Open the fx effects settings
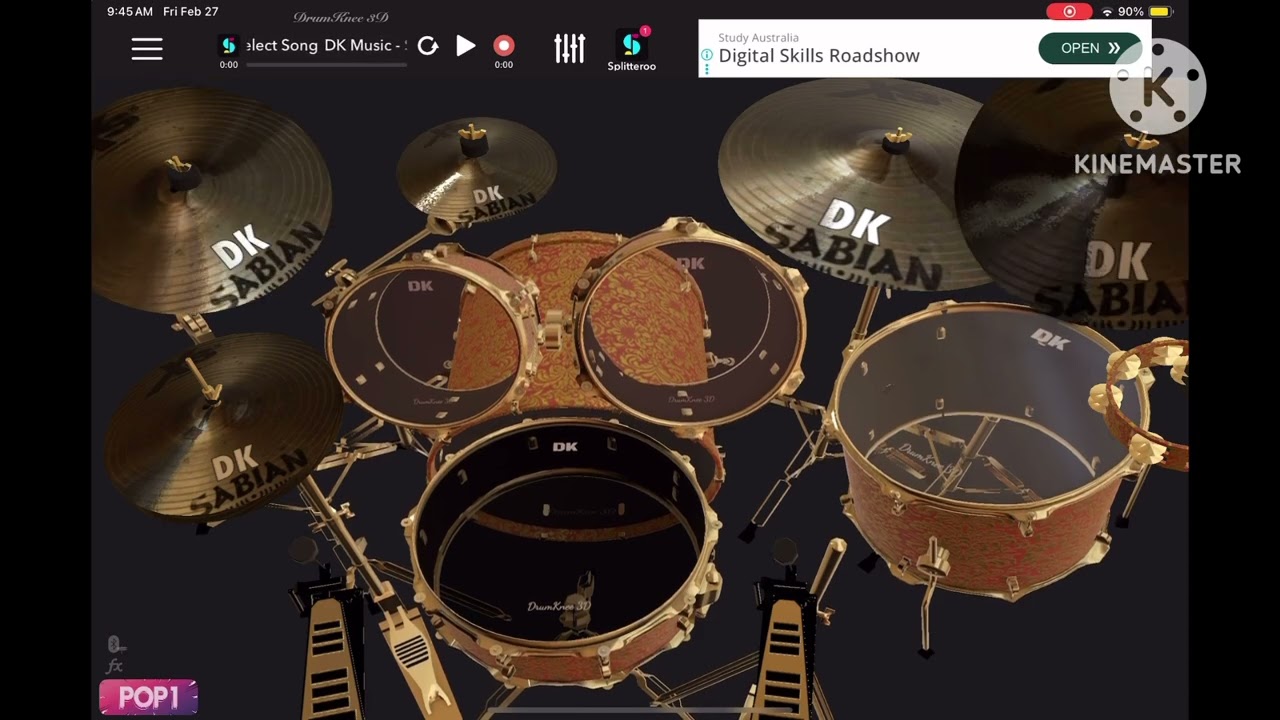 point(115,666)
